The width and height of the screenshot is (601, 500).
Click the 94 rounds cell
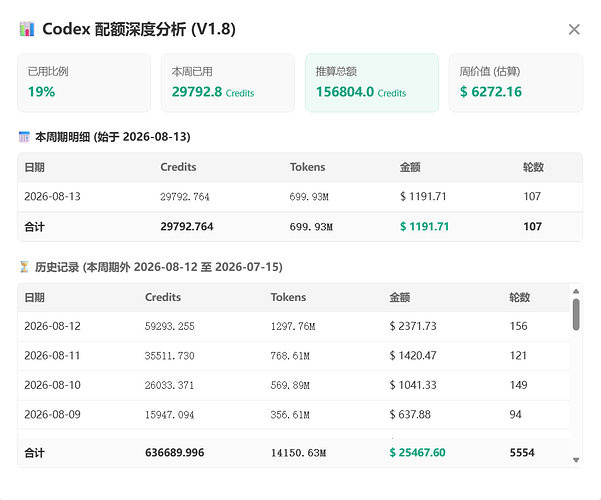[x=516, y=414]
